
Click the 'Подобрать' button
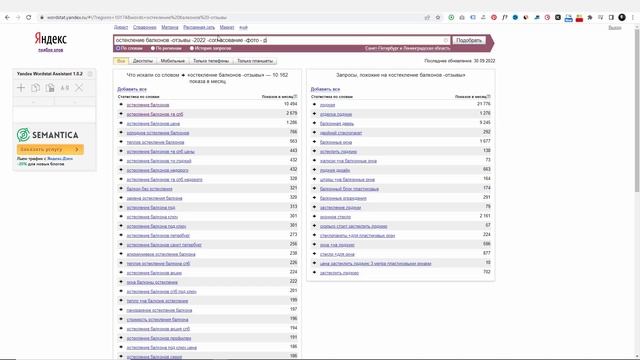(469, 40)
